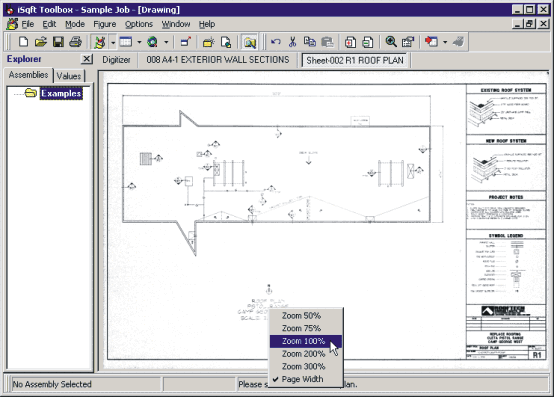Close the Explorer panel
Screen dimensions: 554x397
pyautogui.click(x=87, y=59)
